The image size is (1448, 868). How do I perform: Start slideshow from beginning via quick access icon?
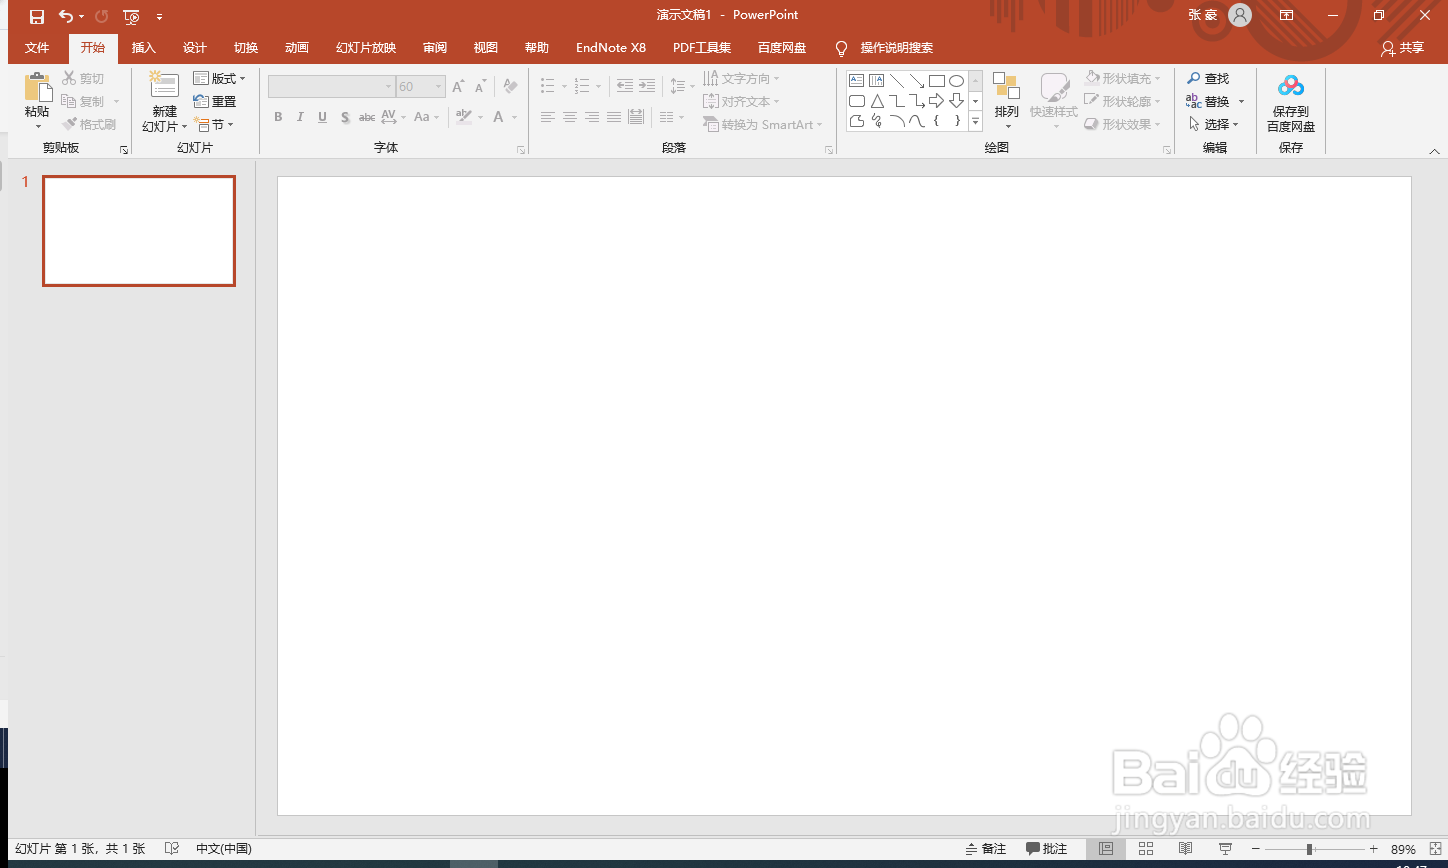(131, 16)
